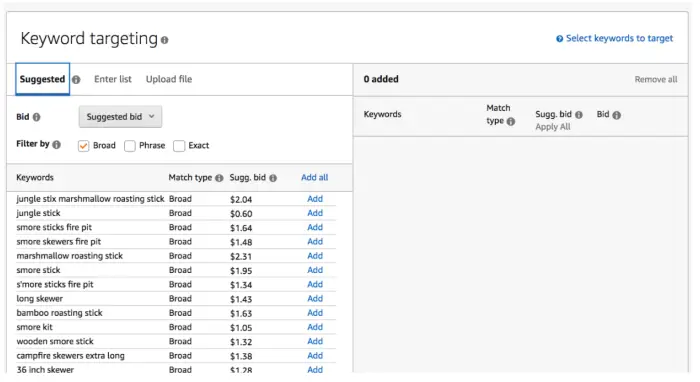Click info icon next to Suggested tab
Image resolution: width=700 pixels, height=382 pixels.
76,79
